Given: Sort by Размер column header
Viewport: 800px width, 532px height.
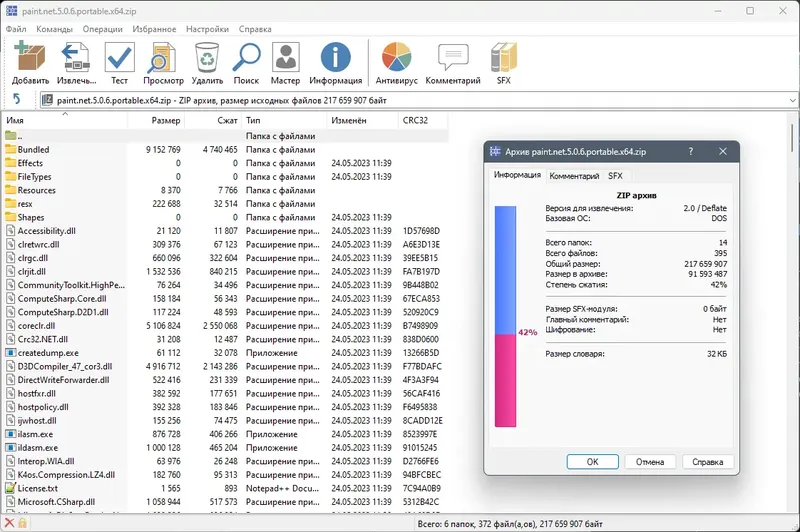Looking at the screenshot, I should [x=156, y=120].
